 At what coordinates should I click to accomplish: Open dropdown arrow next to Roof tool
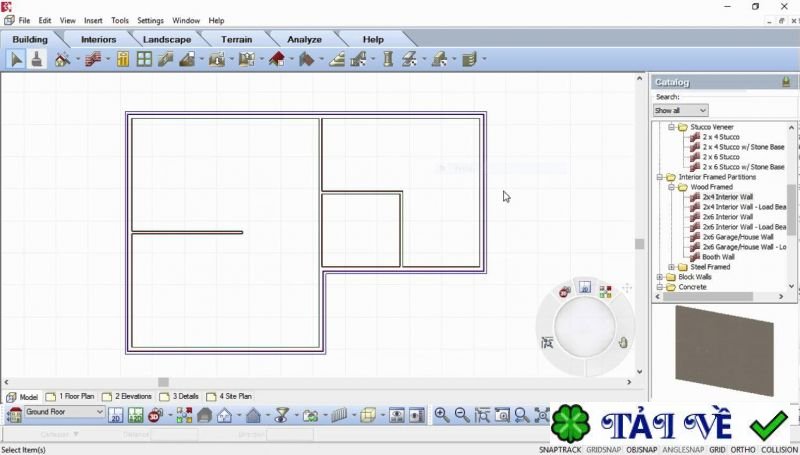pyautogui.click(x=291, y=59)
